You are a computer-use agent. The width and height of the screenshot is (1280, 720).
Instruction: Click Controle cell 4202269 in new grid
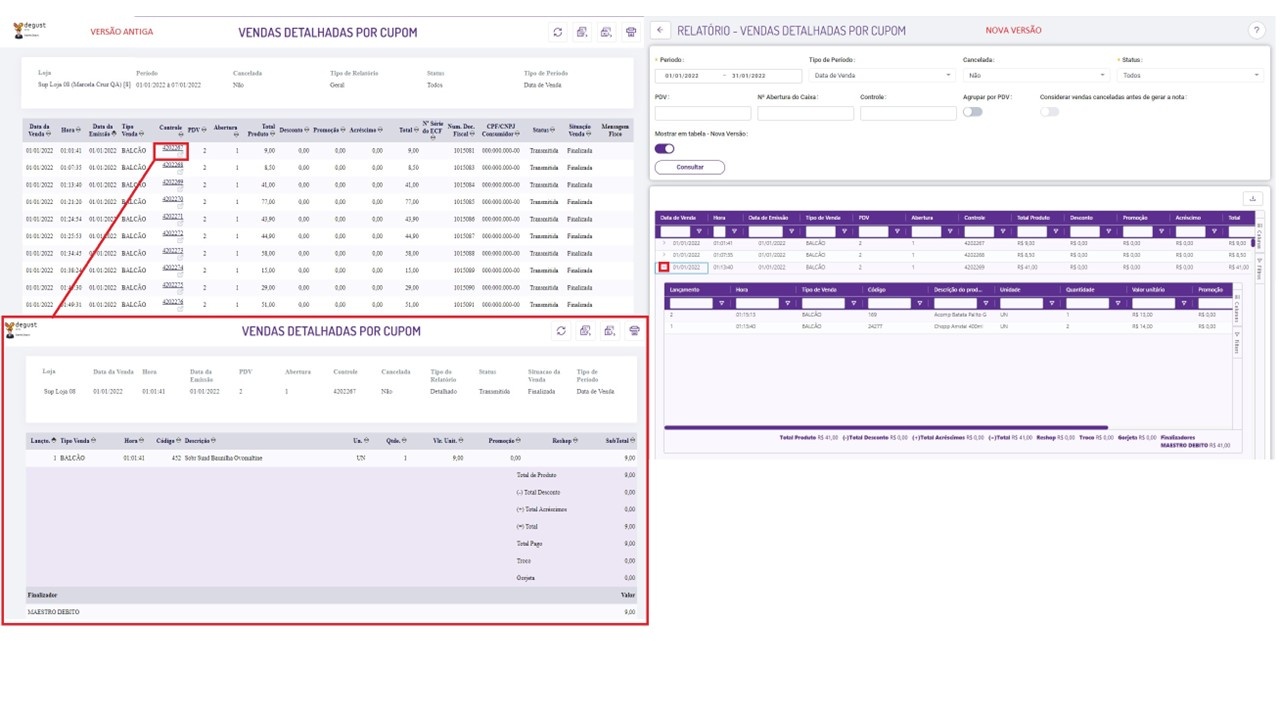click(x=974, y=267)
